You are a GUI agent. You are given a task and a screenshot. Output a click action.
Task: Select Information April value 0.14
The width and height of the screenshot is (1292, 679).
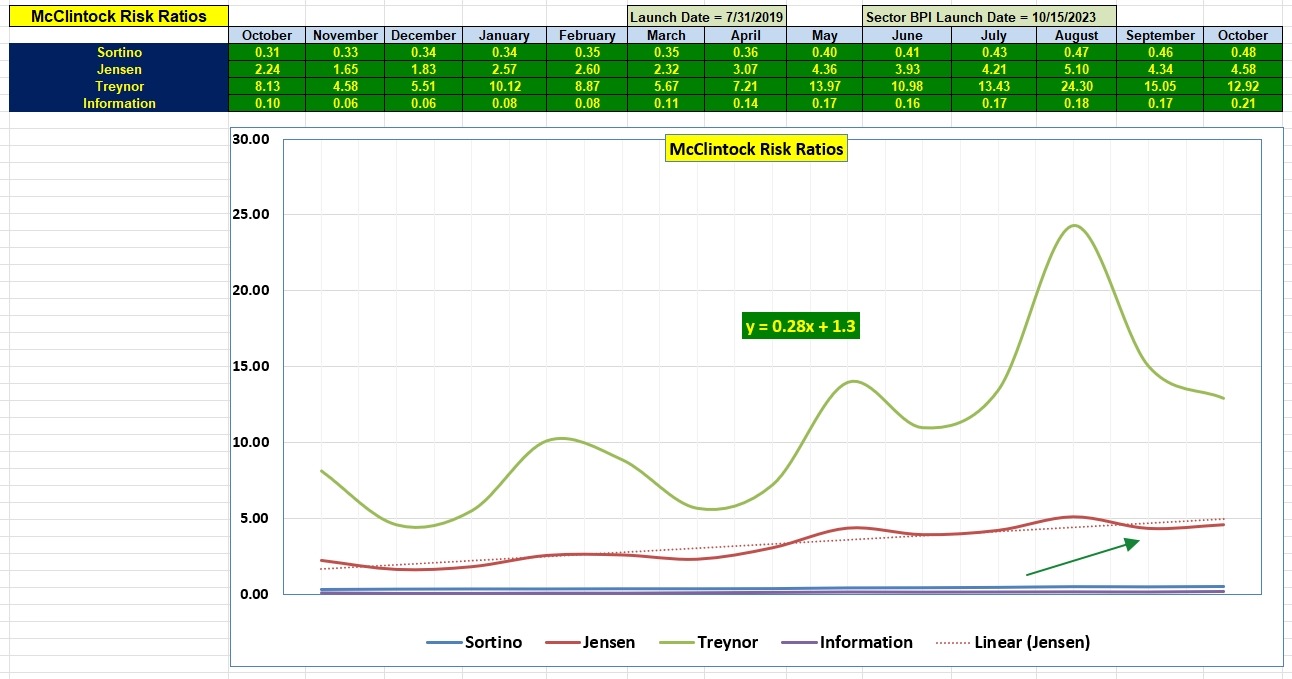(x=746, y=103)
